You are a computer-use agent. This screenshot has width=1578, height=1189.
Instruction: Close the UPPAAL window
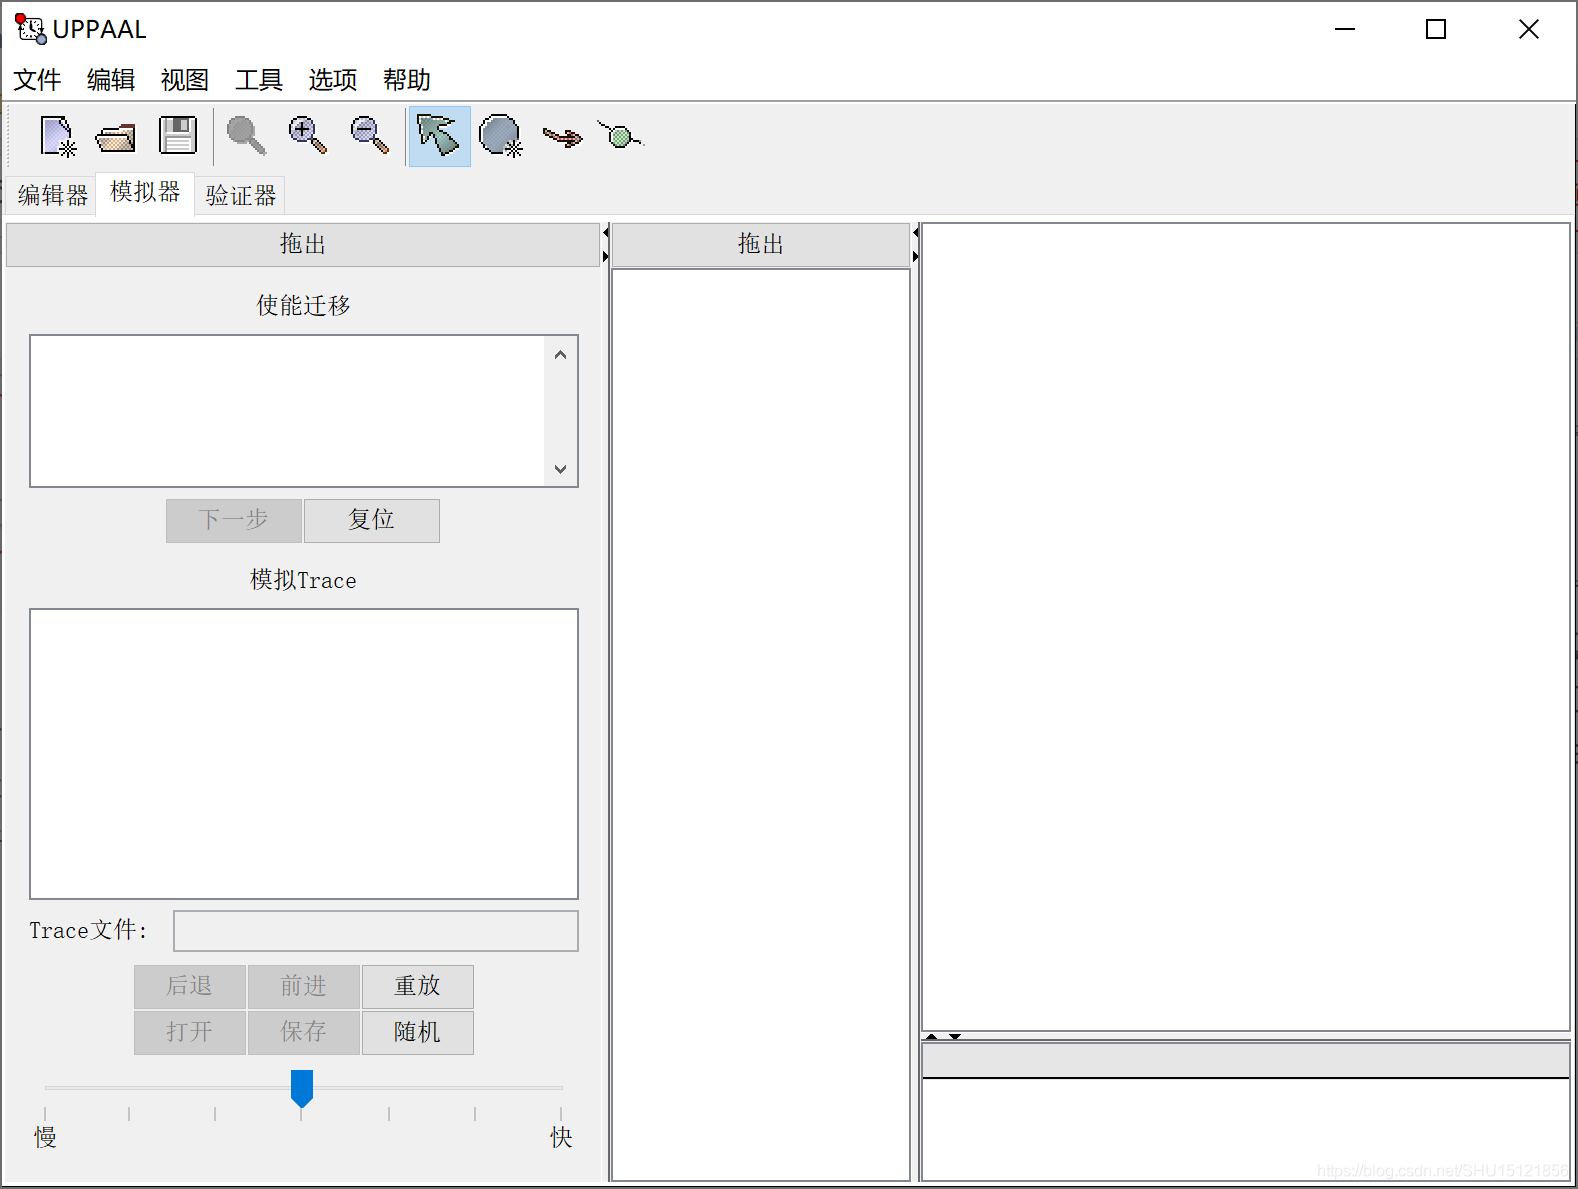click(x=1529, y=29)
